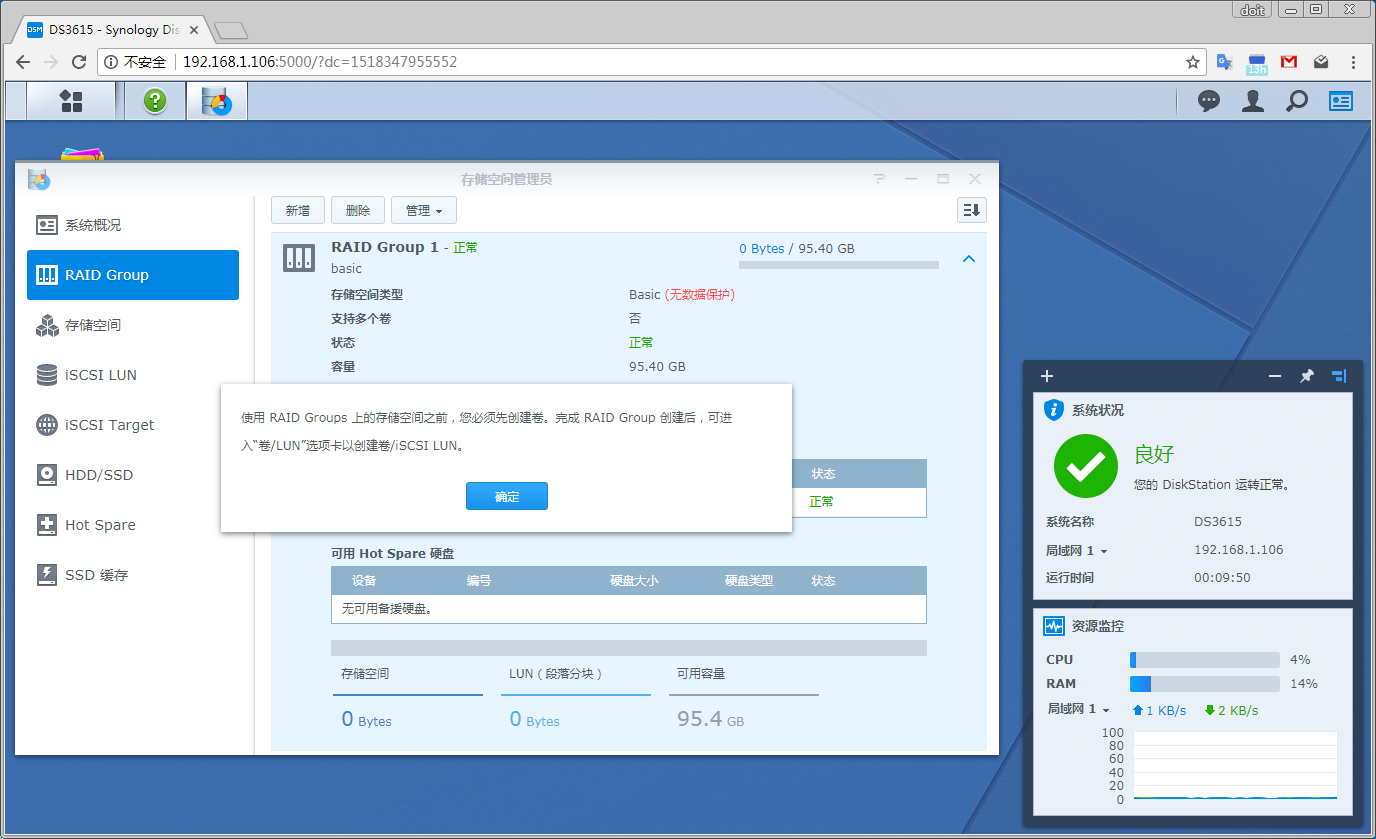Click the 无可用备援硬盘 row
This screenshot has height=839, width=1376.
(629, 609)
